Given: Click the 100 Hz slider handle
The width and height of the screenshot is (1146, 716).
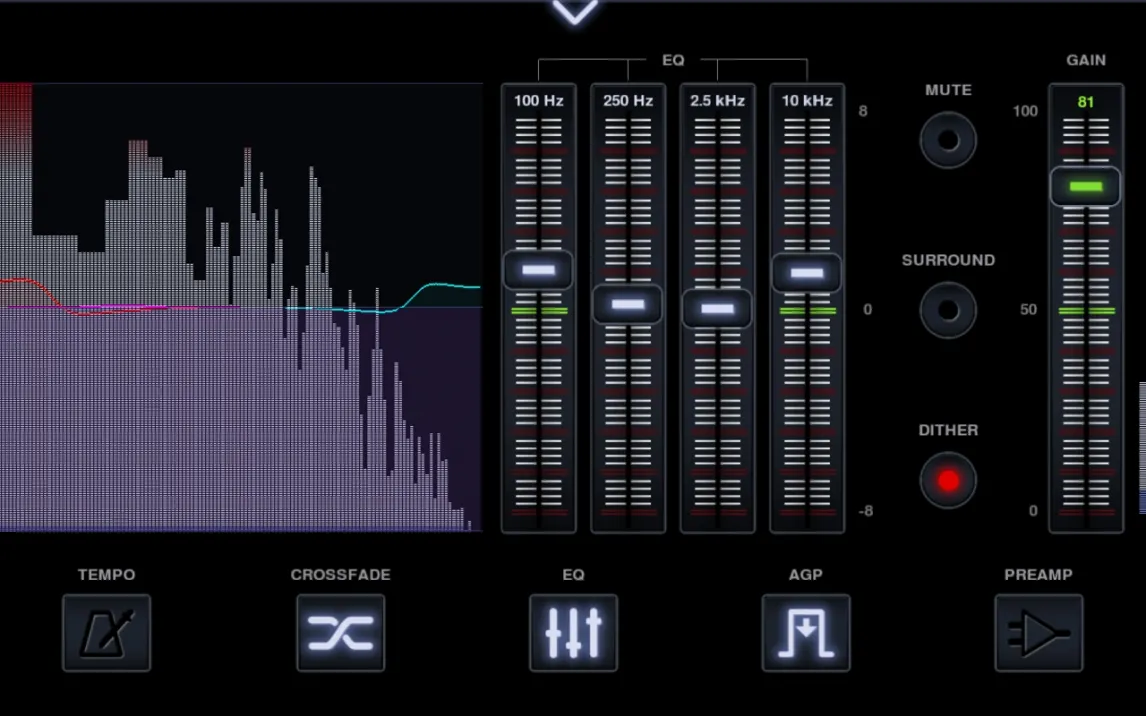Looking at the screenshot, I should (x=538, y=270).
